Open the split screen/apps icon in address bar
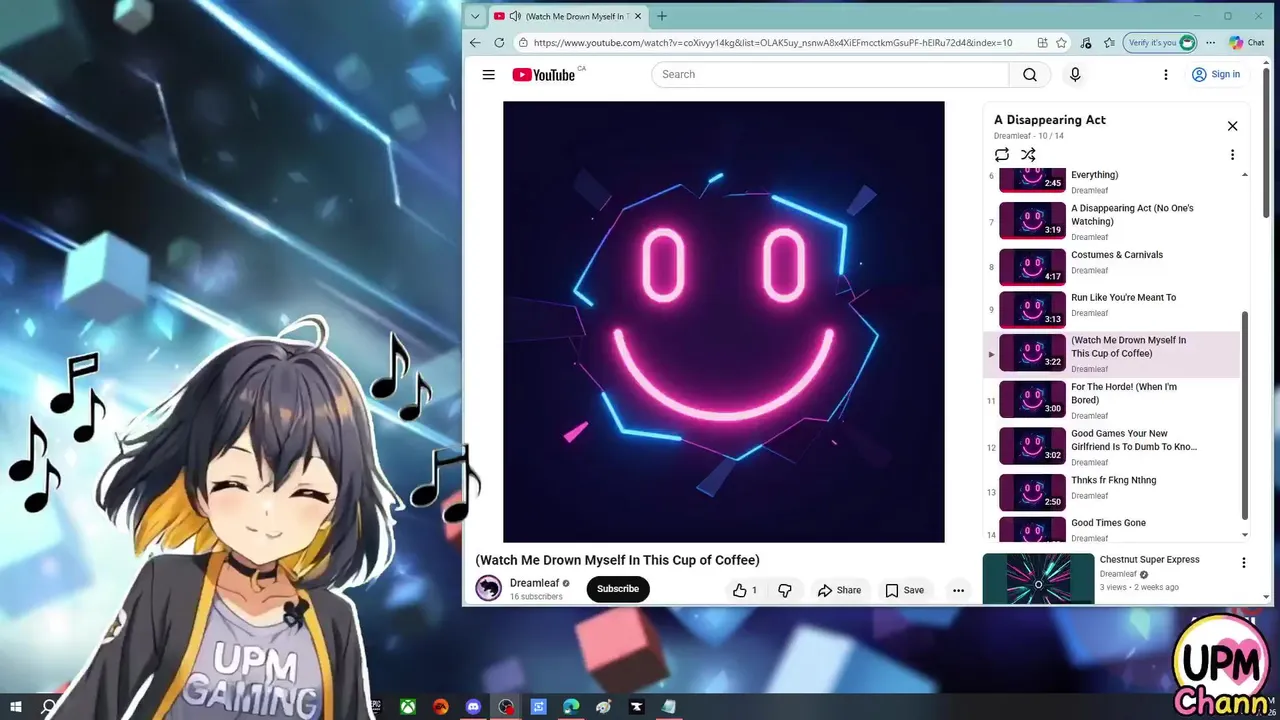 [x=1042, y=43]
